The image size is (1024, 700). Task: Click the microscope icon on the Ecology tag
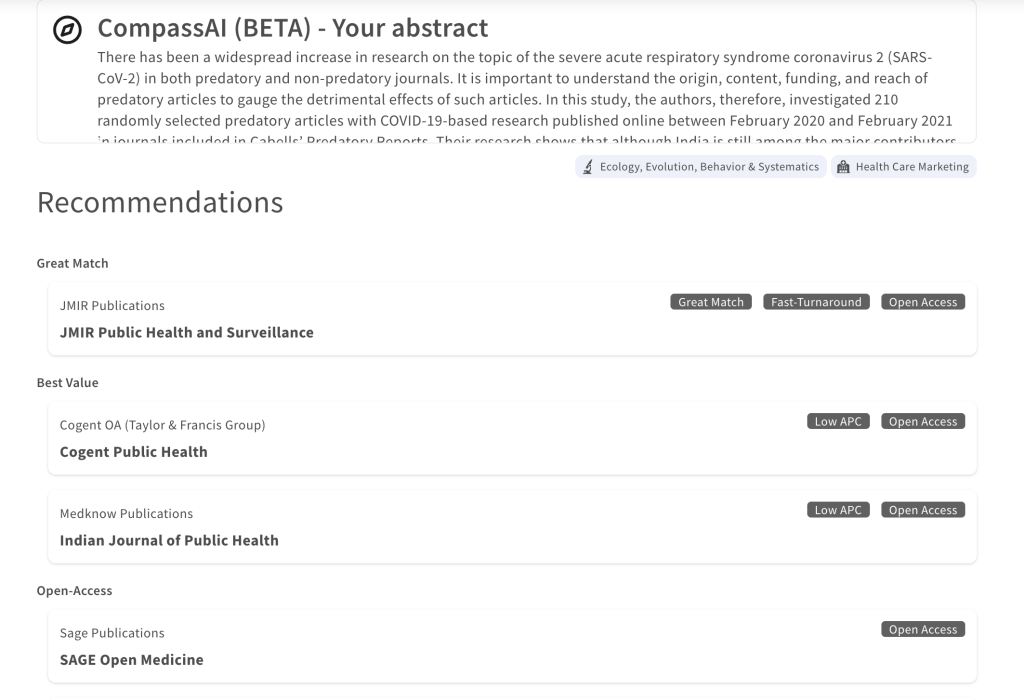587,166
